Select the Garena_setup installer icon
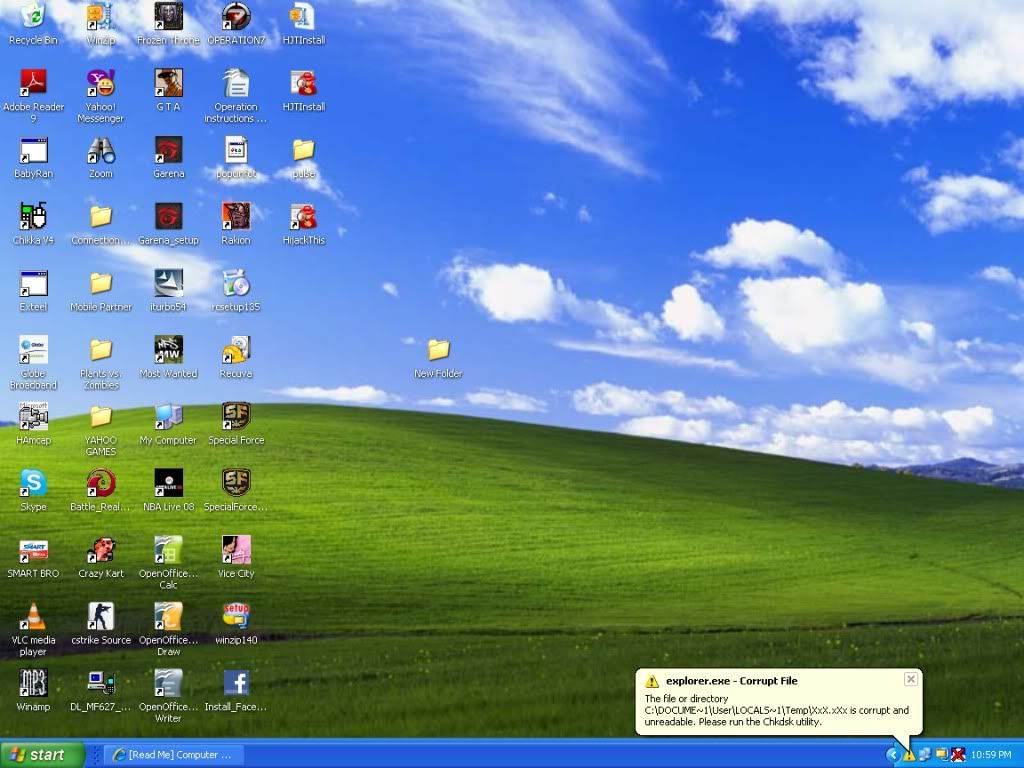The width and height of the screenshot is (1024, 768). 168,224
